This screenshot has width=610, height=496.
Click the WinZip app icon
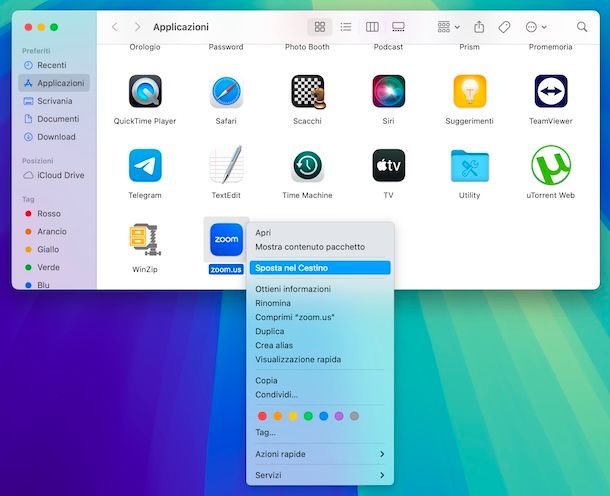pos(145,240)
